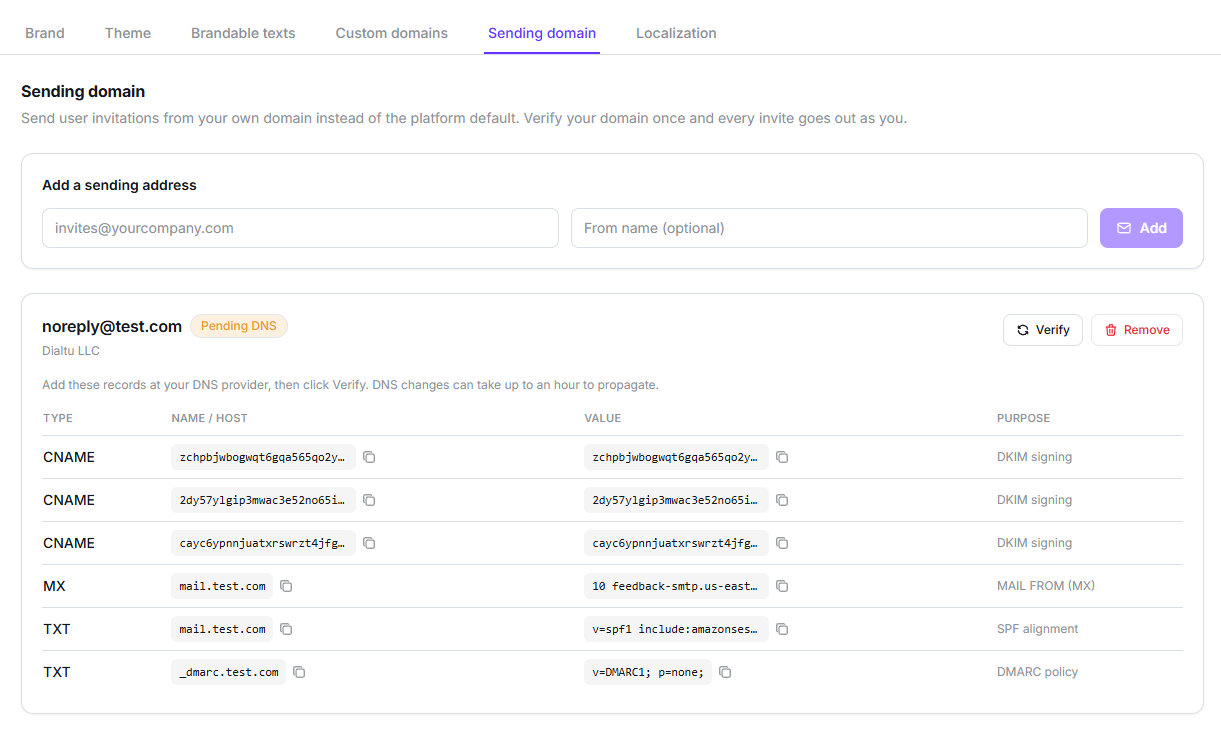The height and width of the screenshot is (734, 1221).
Task: Copy first CNAME value zchpbjwbogwqt6gqa565qo2y
Action: pos(782,457)
